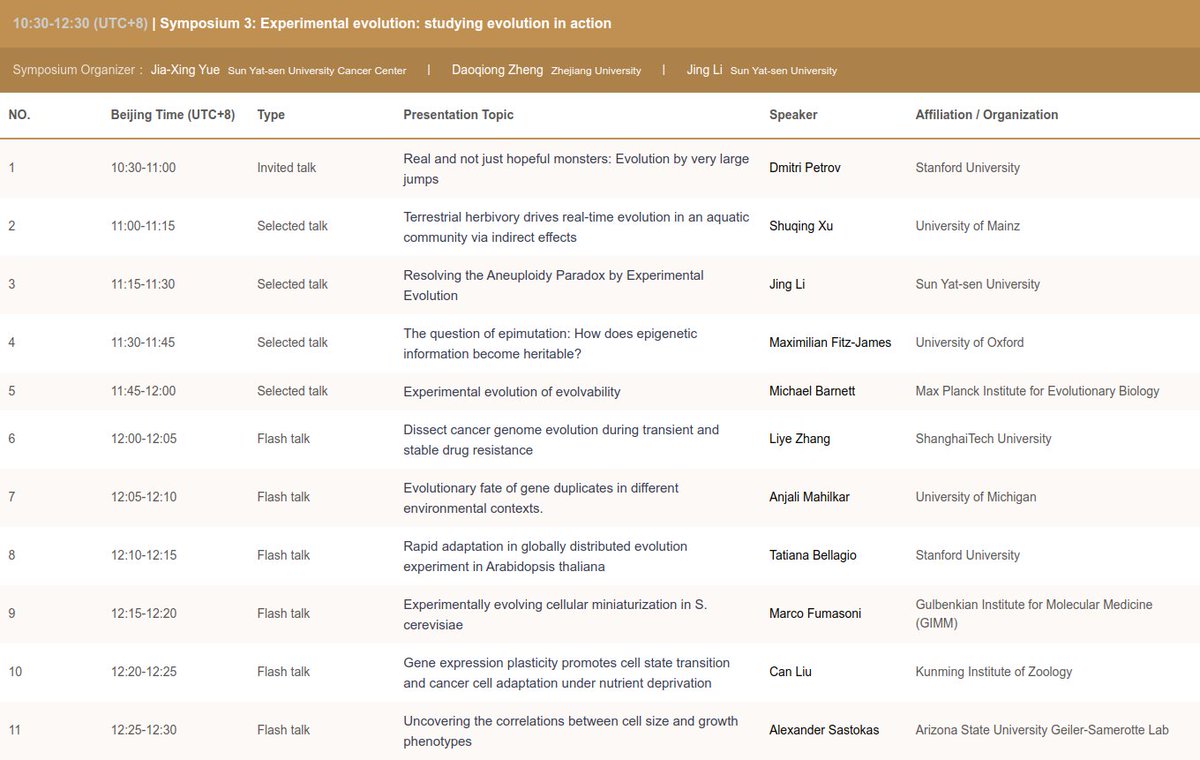The height and width of the screenshot is (760, 1200).
Task: Select the 11:15-11:30 time cell
Action: point(143,284)
